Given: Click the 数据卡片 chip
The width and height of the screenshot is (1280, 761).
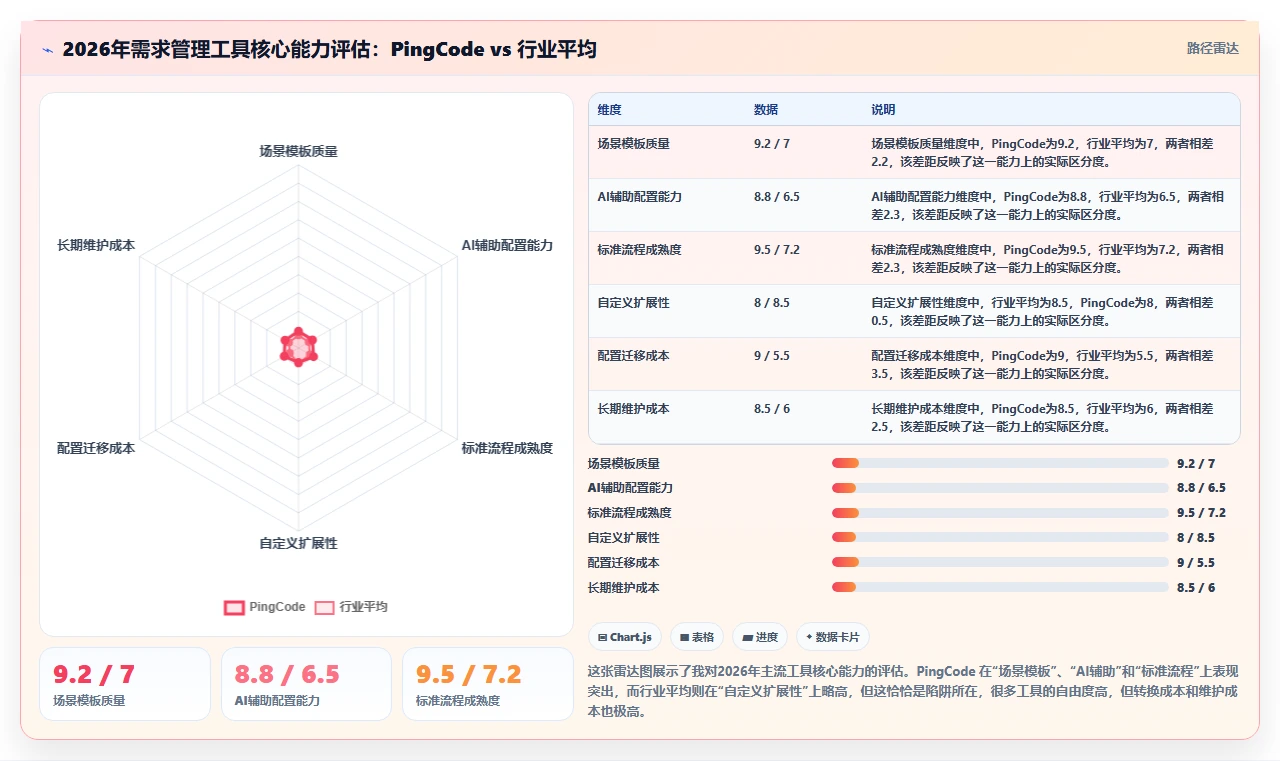Looking at the screenshot, I should (x=832, y=637).
